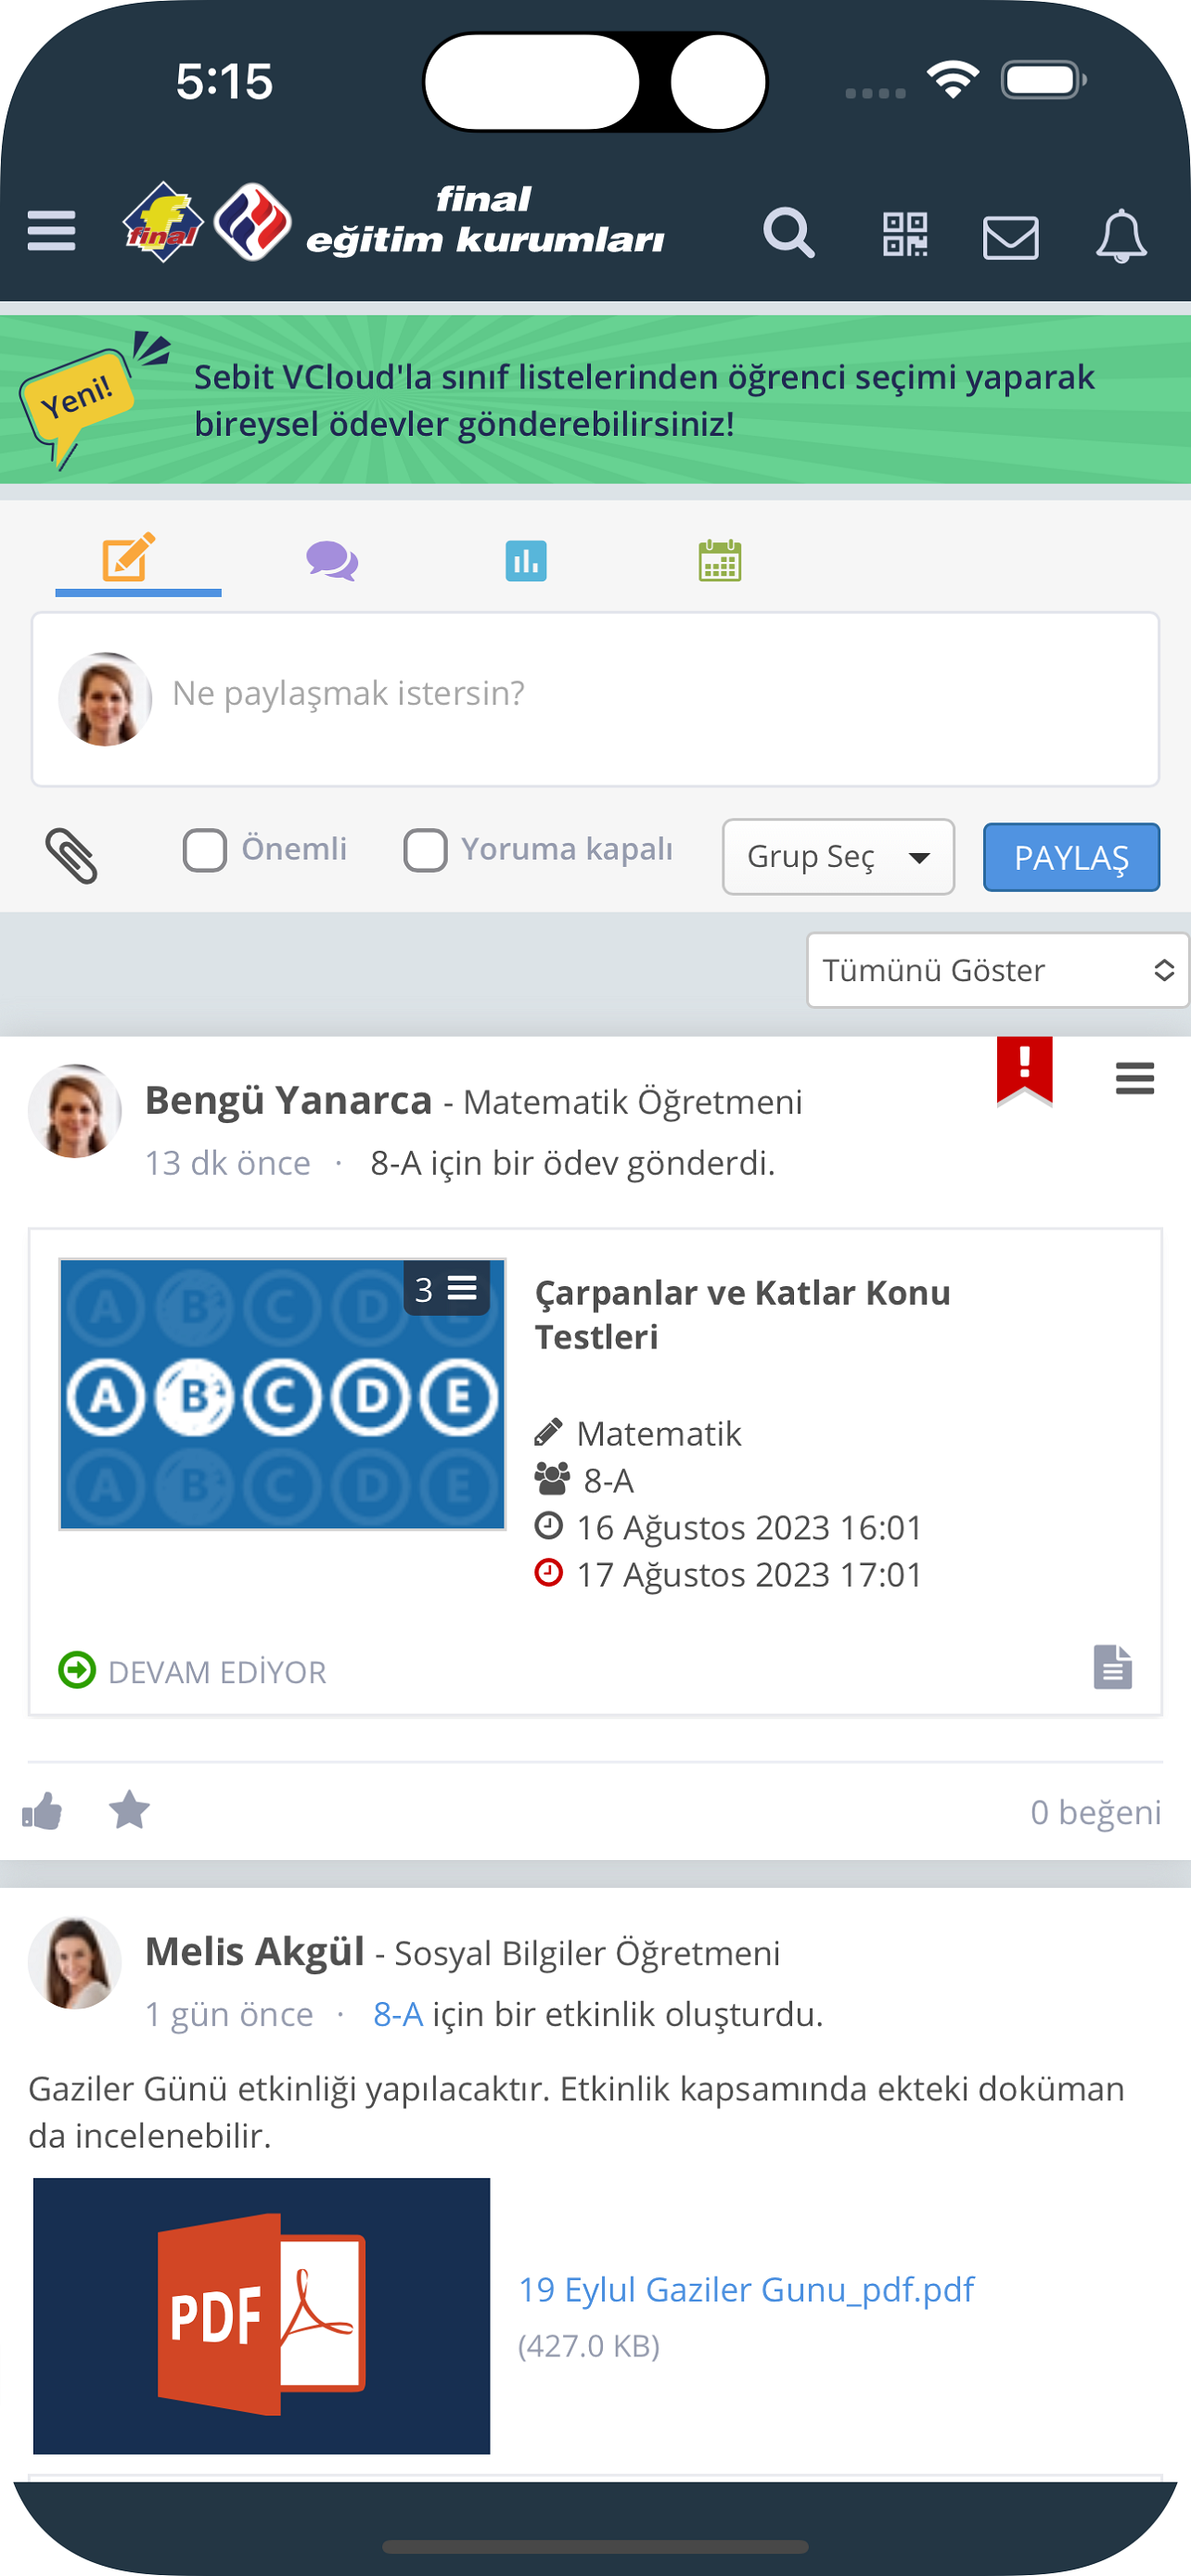Click the due date '17 Ağustos 2023 17:01'
1191x2576 pixels.
click(749, 1575)
